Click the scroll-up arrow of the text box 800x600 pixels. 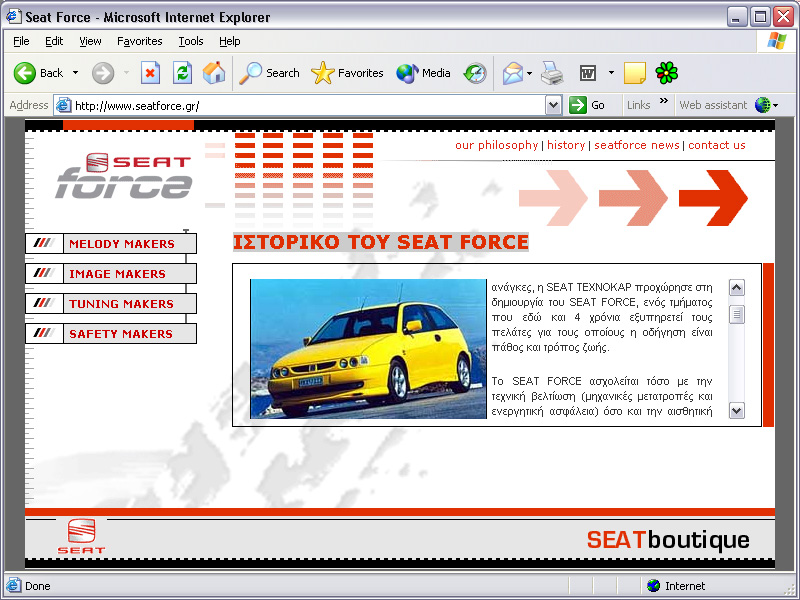[736, 288]
